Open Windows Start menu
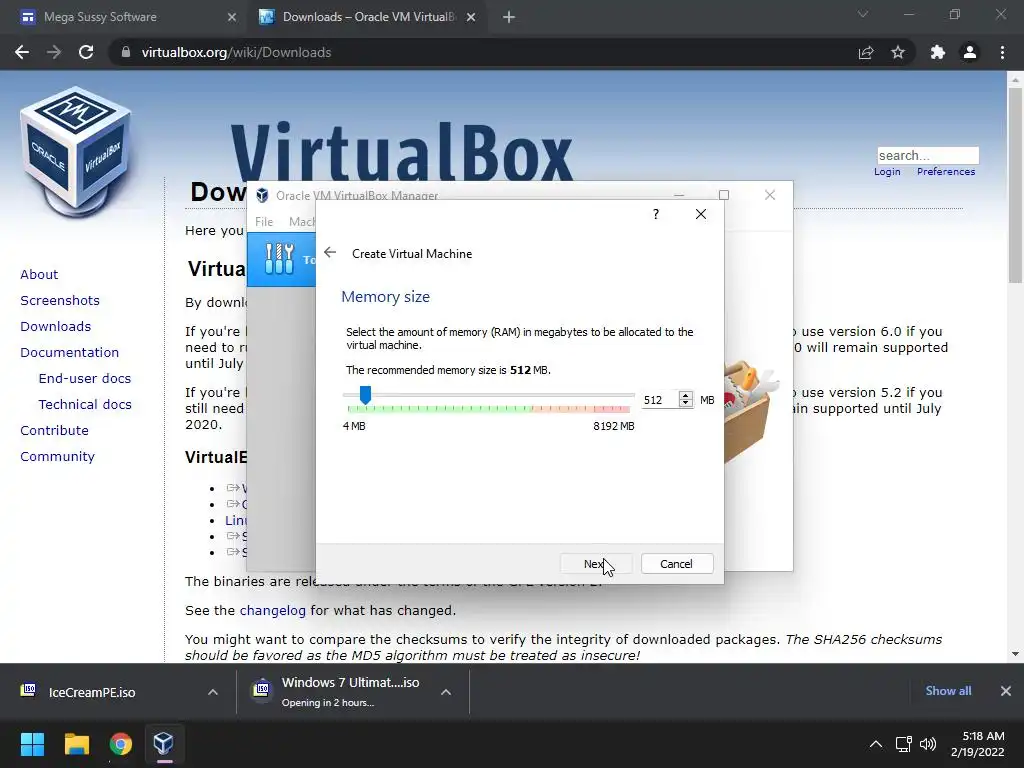The image size is (1024, 768). [32, 744]
